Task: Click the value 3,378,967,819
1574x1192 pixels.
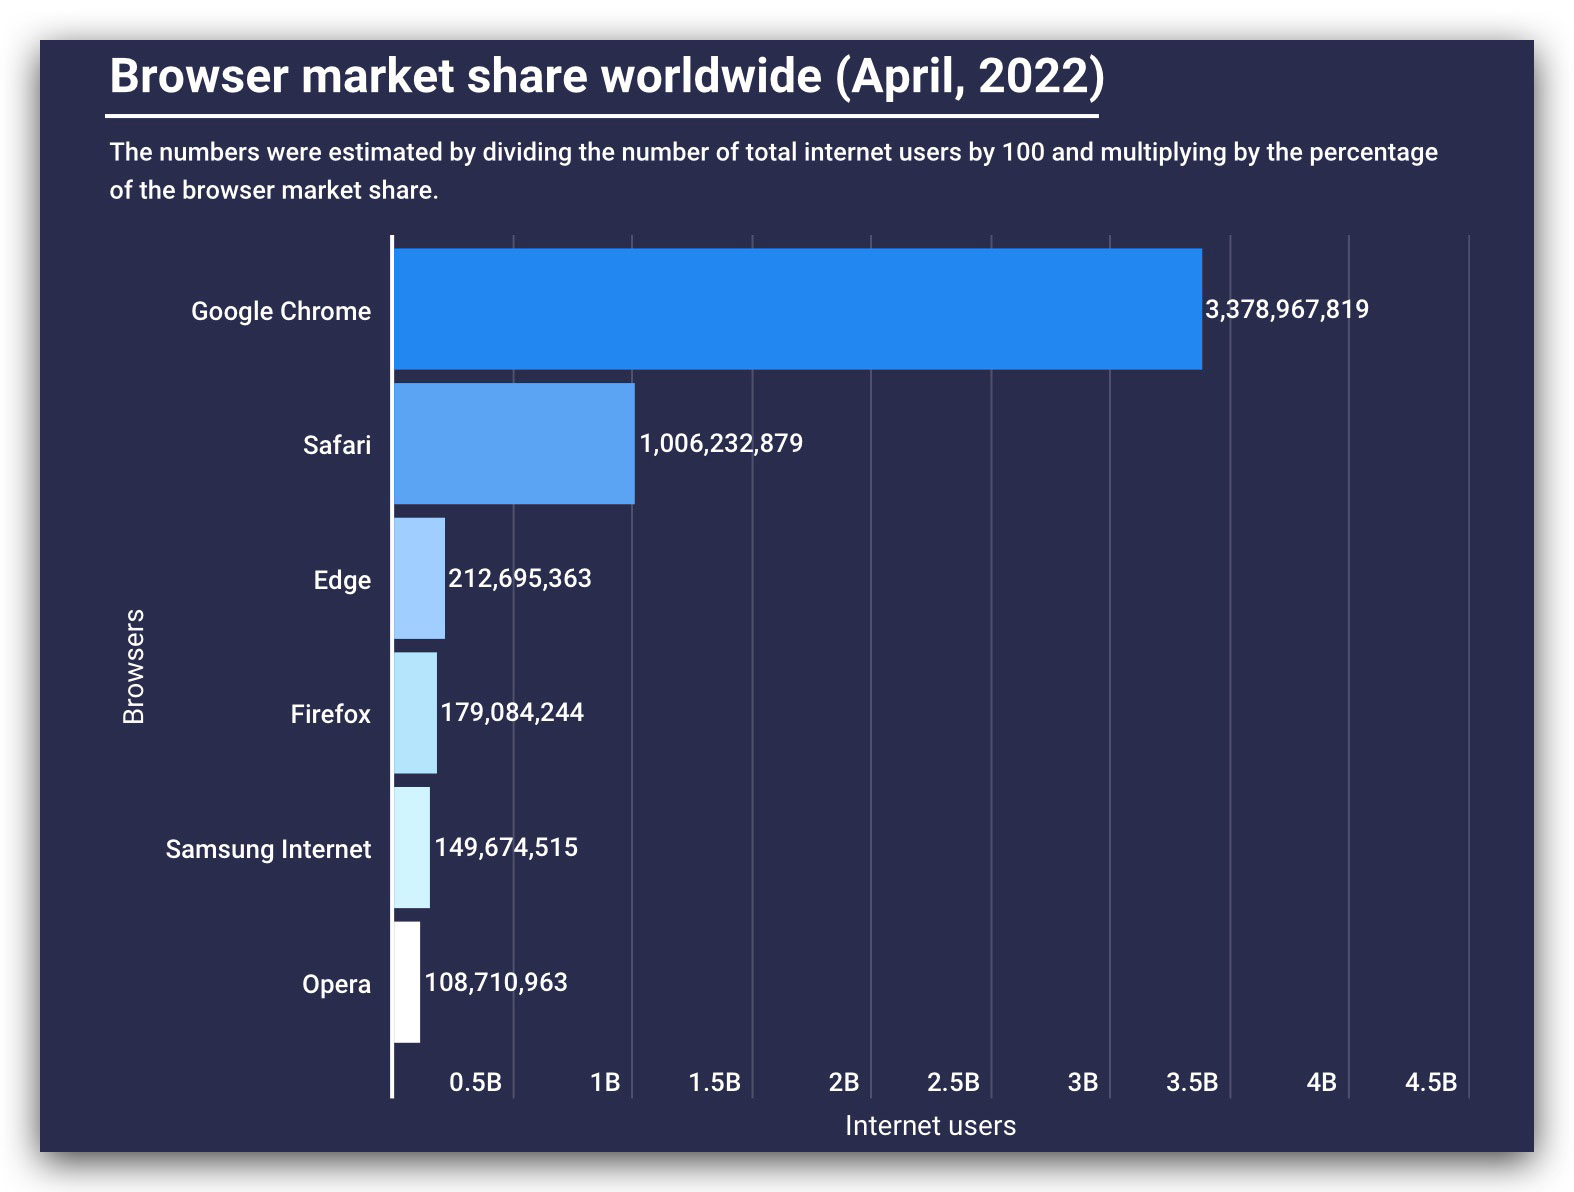Action: (1287, 309)
